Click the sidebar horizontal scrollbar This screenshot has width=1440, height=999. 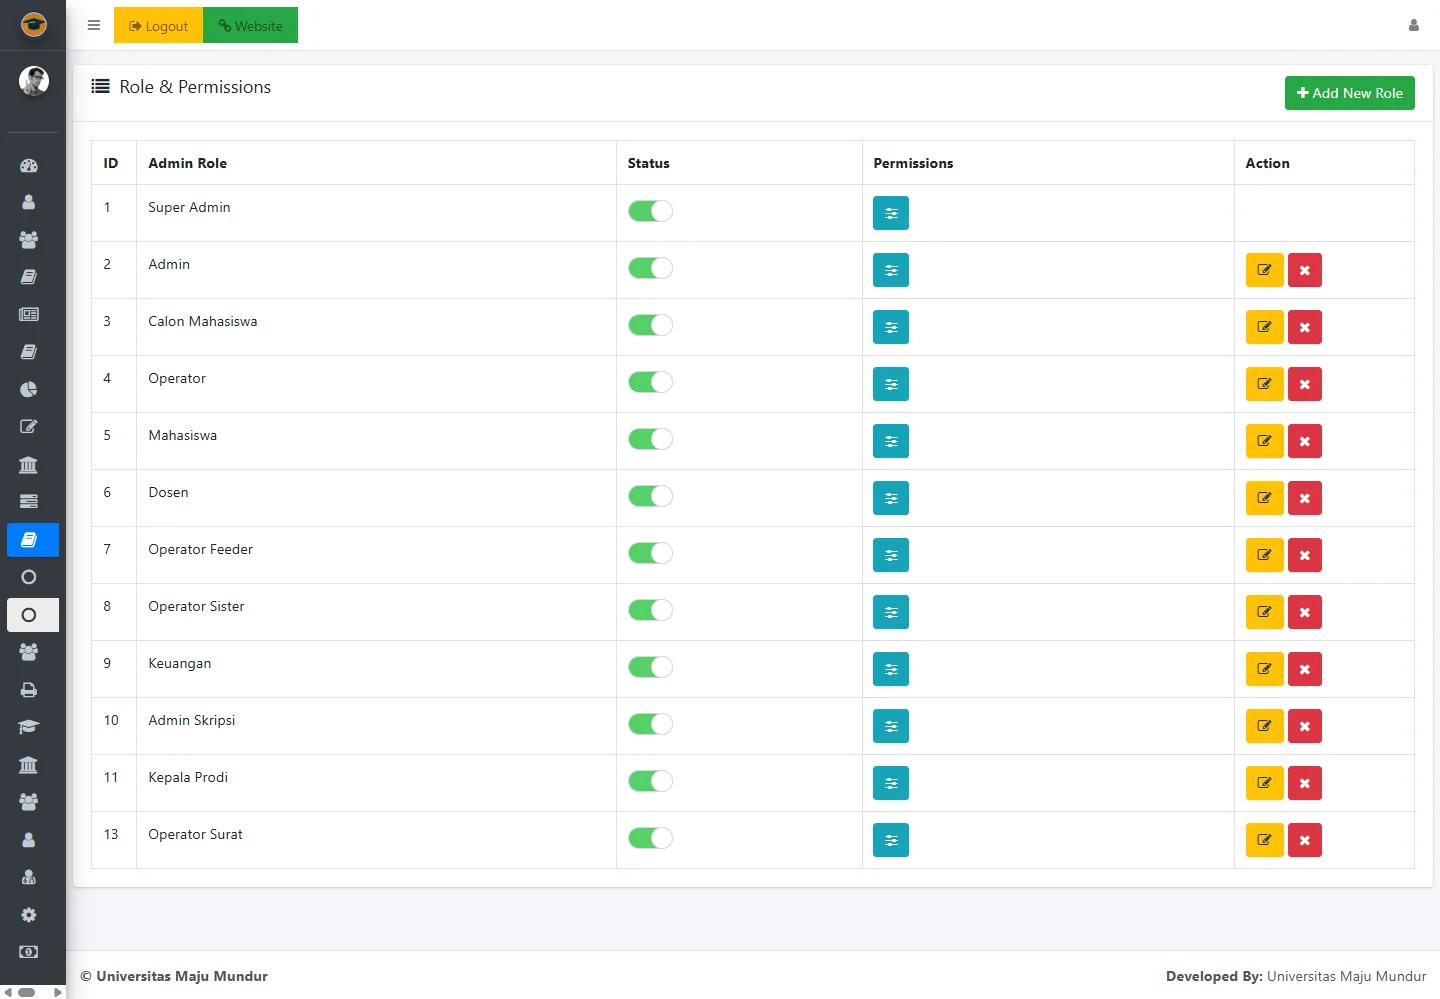pyautogui.click(x=28, y=992)
